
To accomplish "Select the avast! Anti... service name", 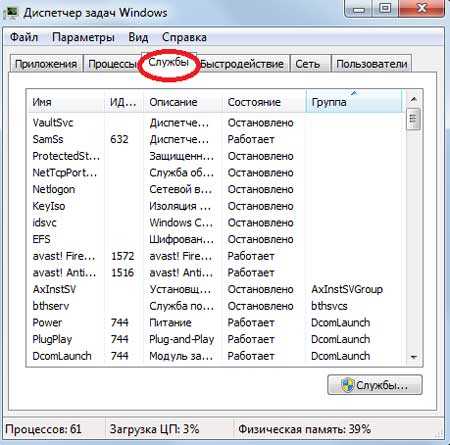I will pyautogui.click(x=64, y=273).
